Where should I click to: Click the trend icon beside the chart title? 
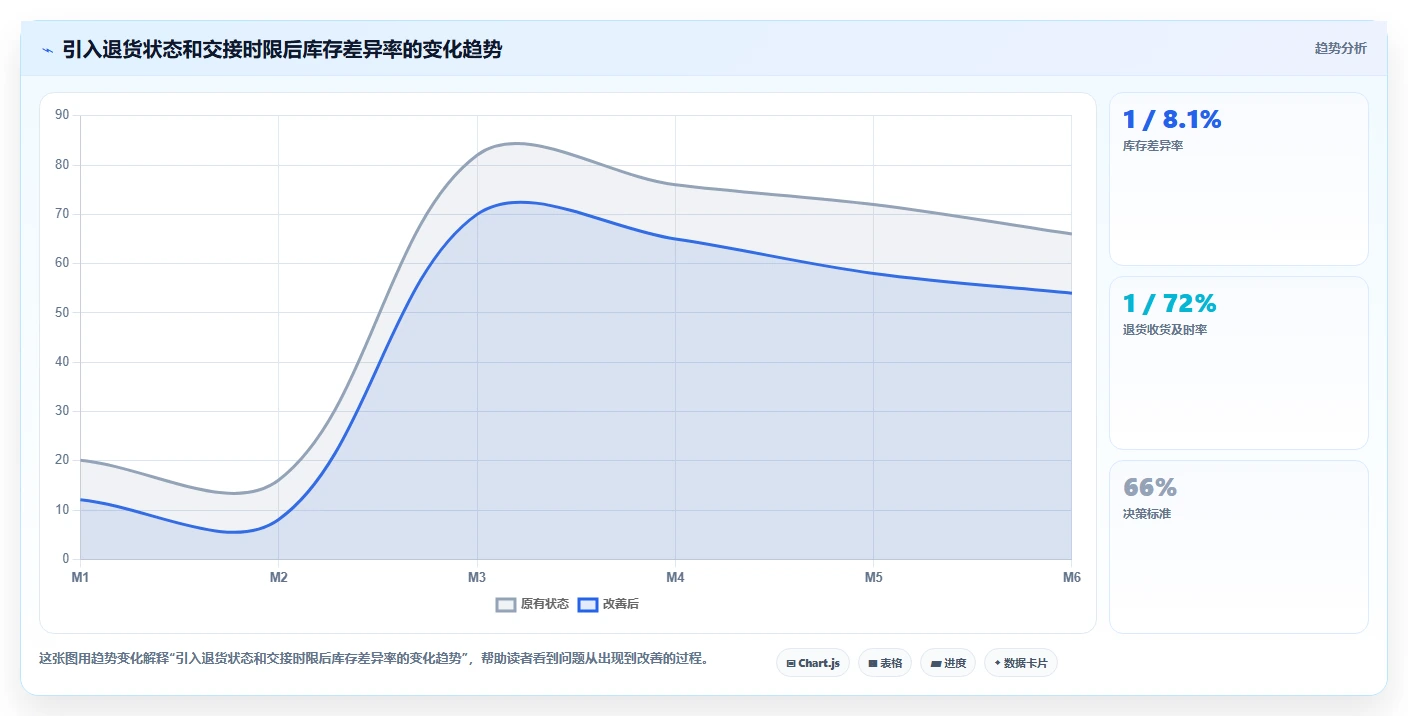point(47,50)
